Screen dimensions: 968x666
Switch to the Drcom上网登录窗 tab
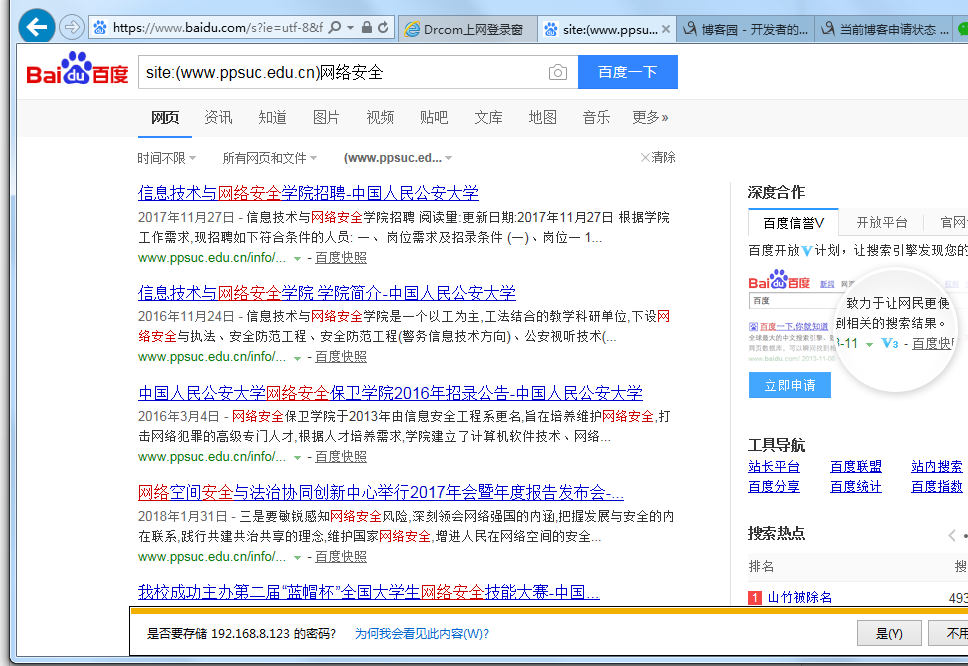(468, 29)
